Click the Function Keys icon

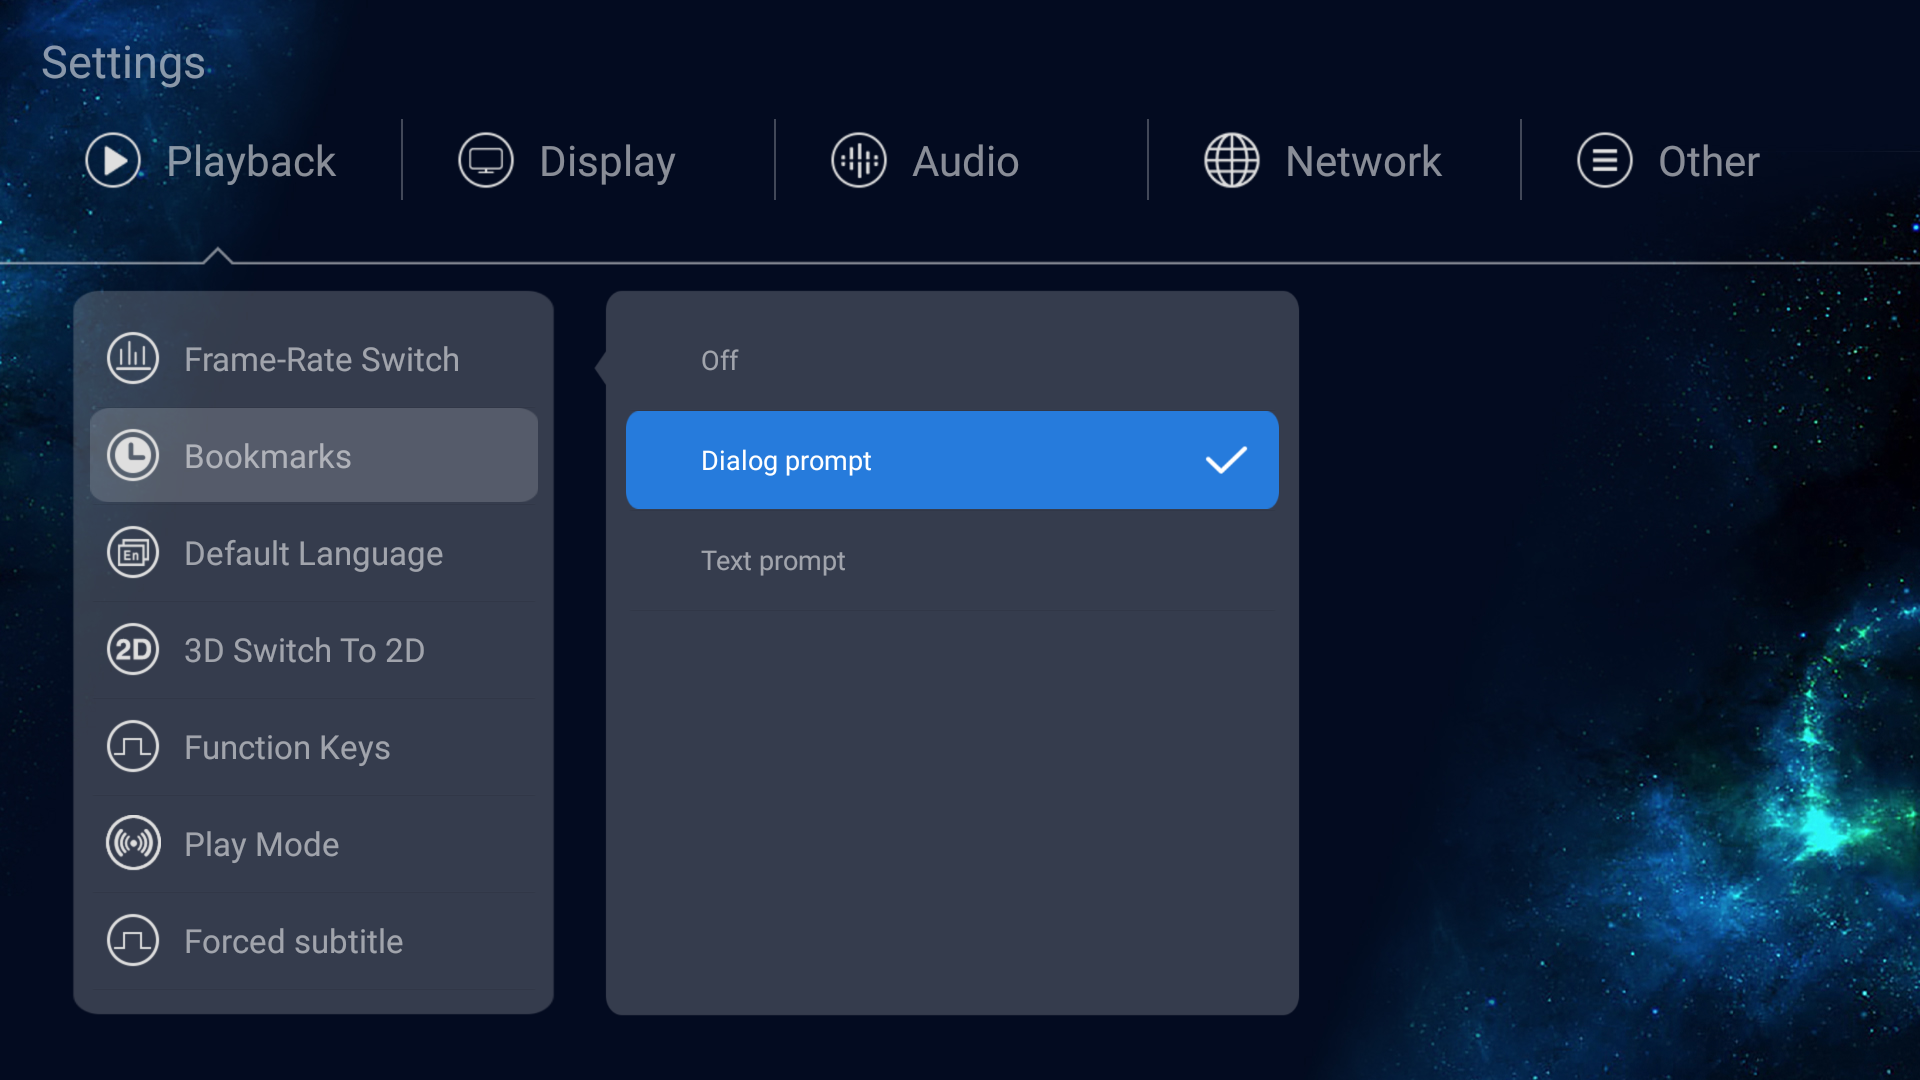click(x=131, y=746)
